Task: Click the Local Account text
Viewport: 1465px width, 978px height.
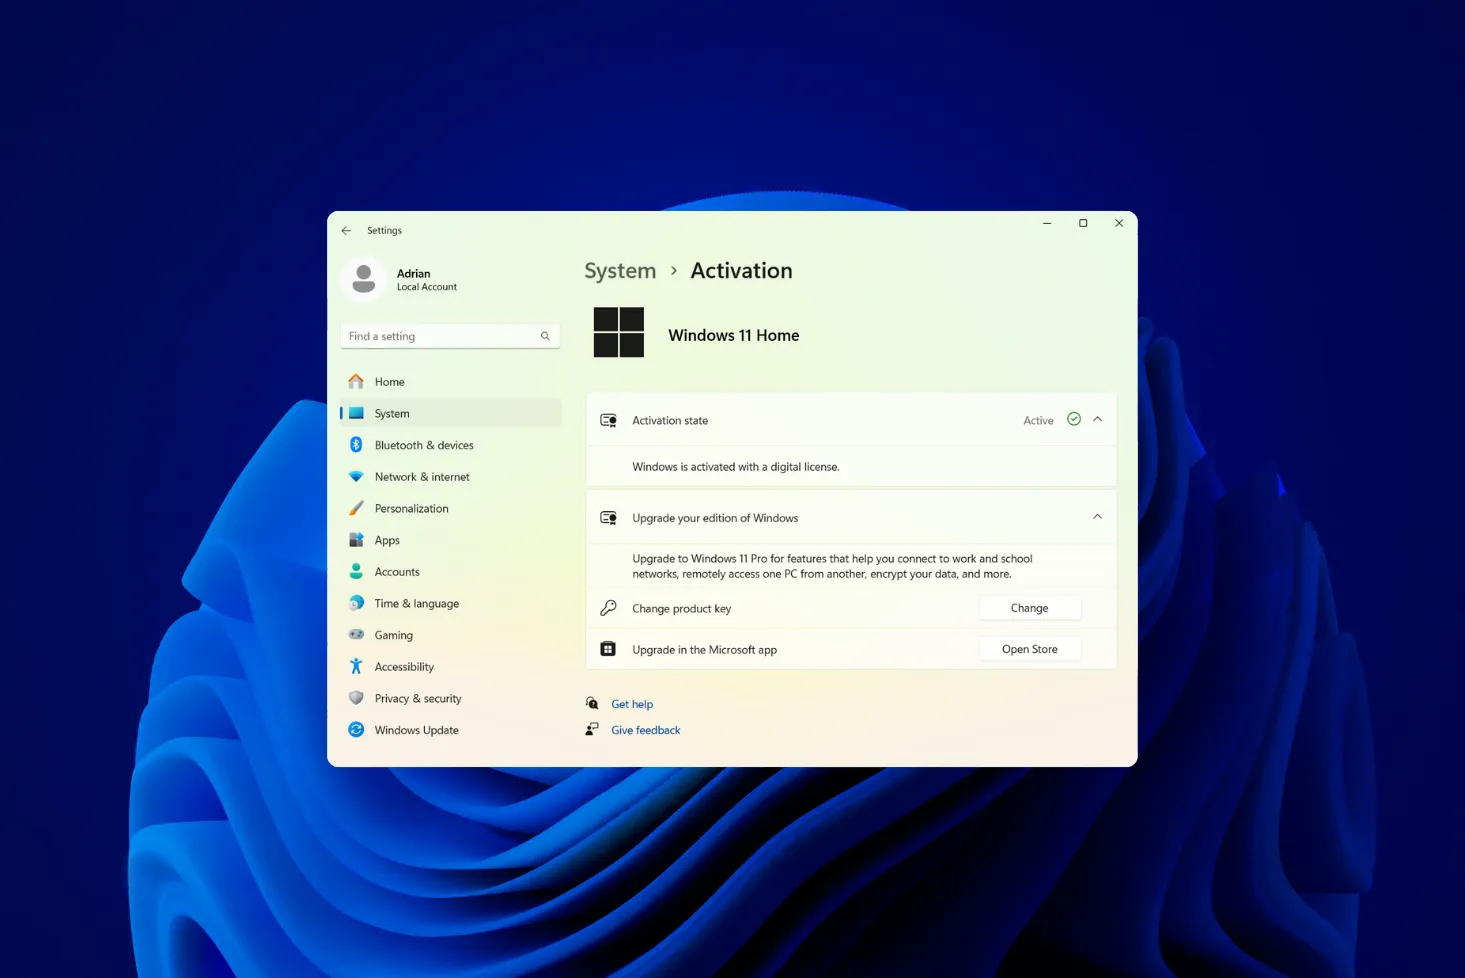Action: [x=427, y=287]
